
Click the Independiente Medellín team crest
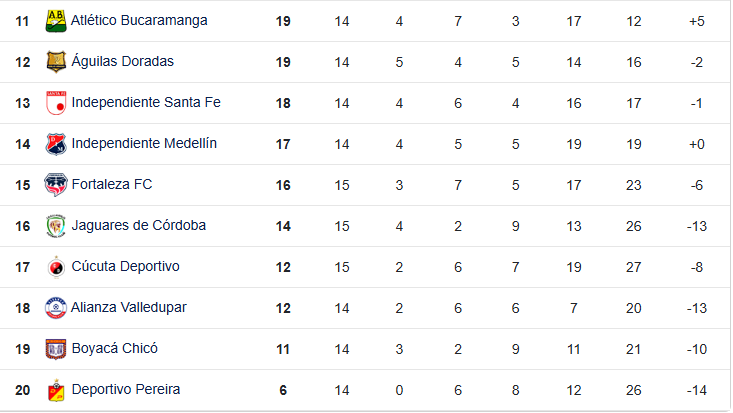[56, 144]
